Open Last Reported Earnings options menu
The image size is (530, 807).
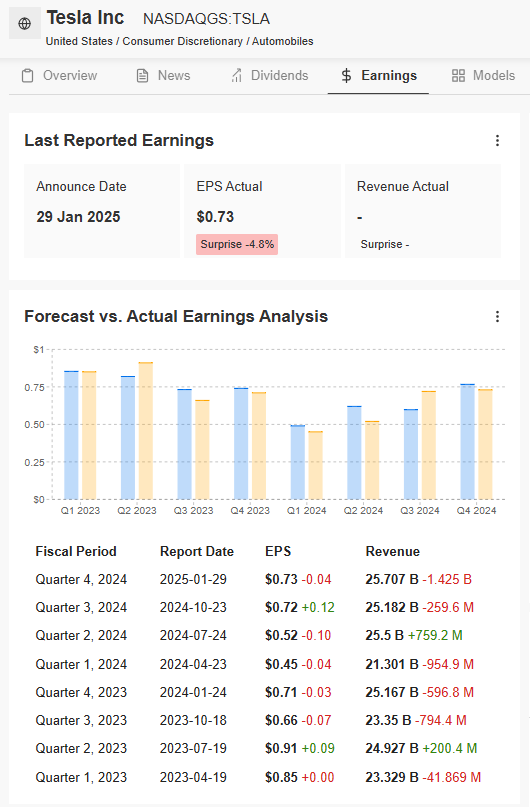497,141
